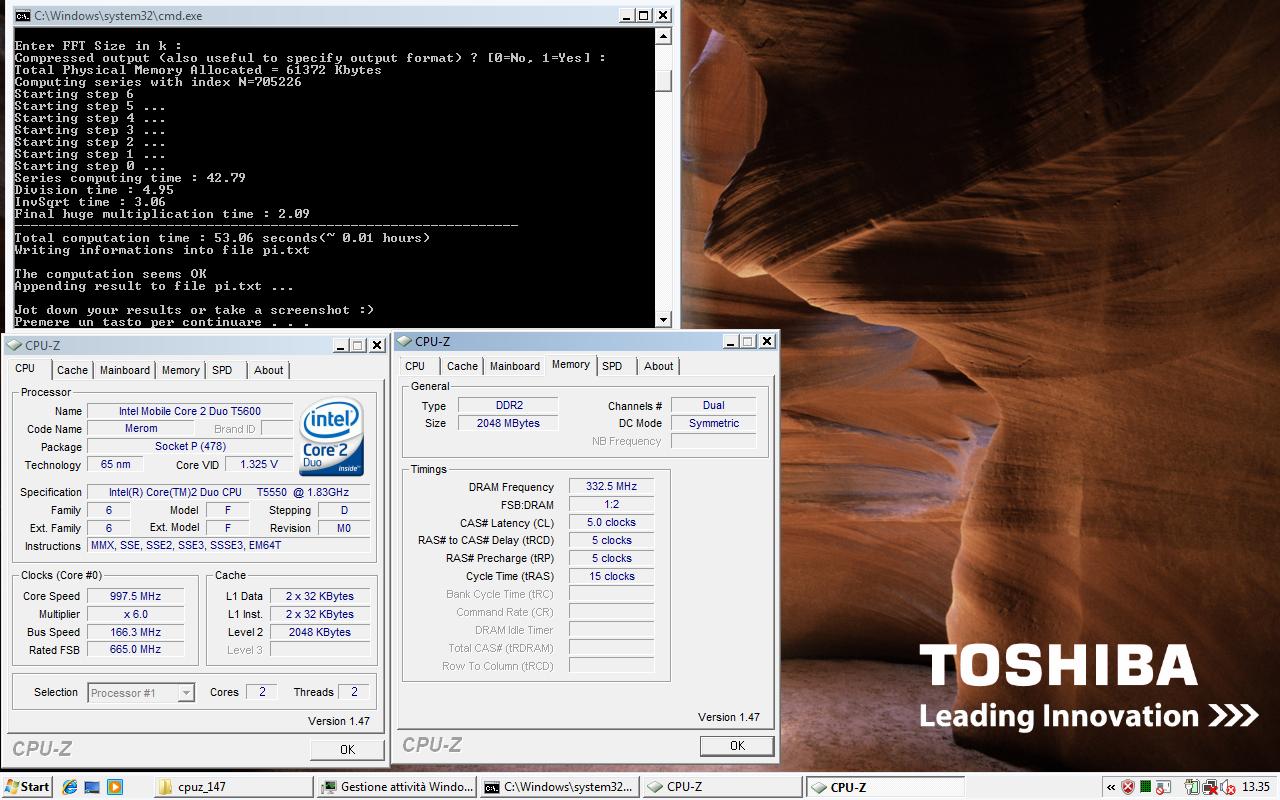Click the Level 2 cache value '2048 KBytes'
The height and width of the screenshot is (800, 1280).
(320, 632)
